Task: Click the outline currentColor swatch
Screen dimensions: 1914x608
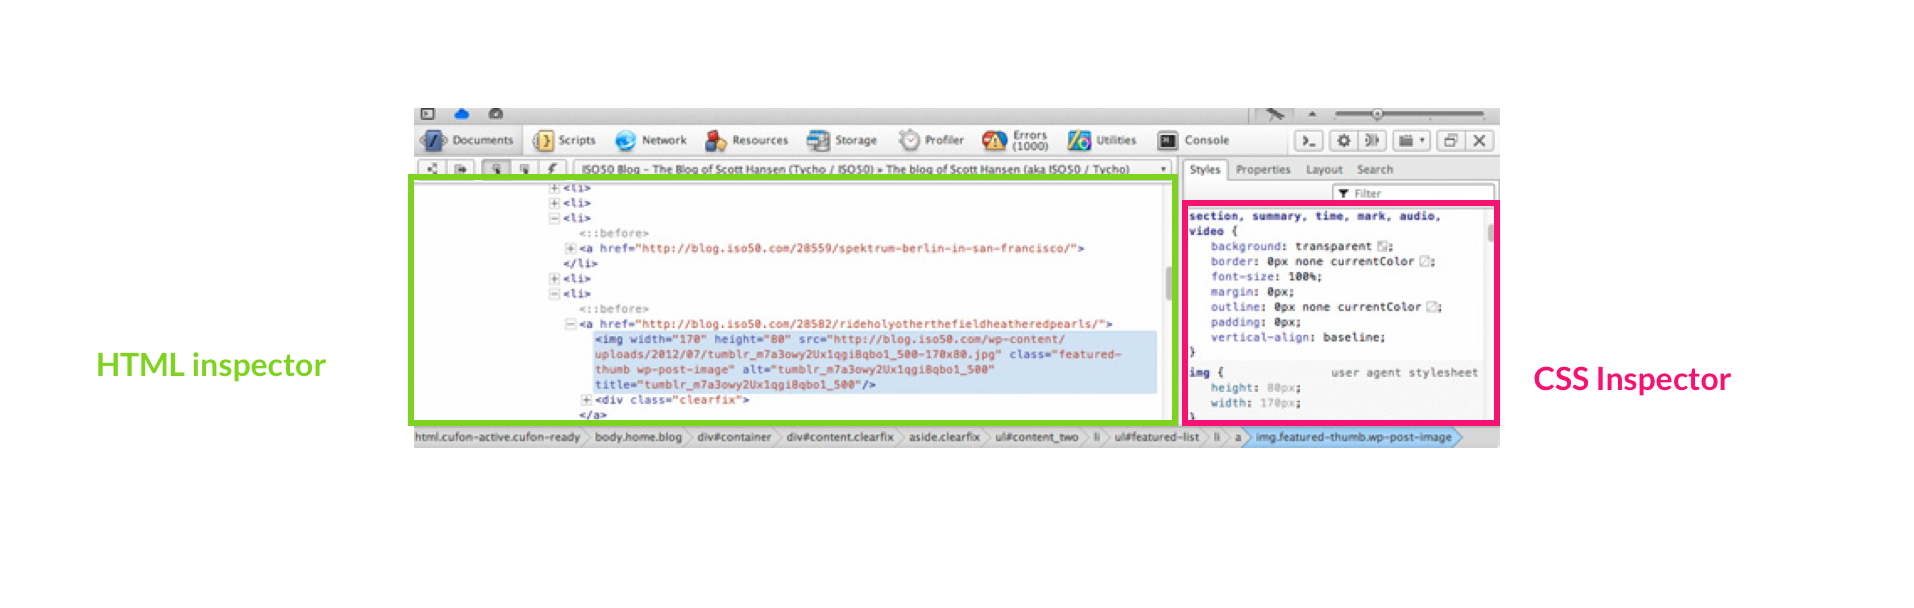Action: [x=1432, y=307]
